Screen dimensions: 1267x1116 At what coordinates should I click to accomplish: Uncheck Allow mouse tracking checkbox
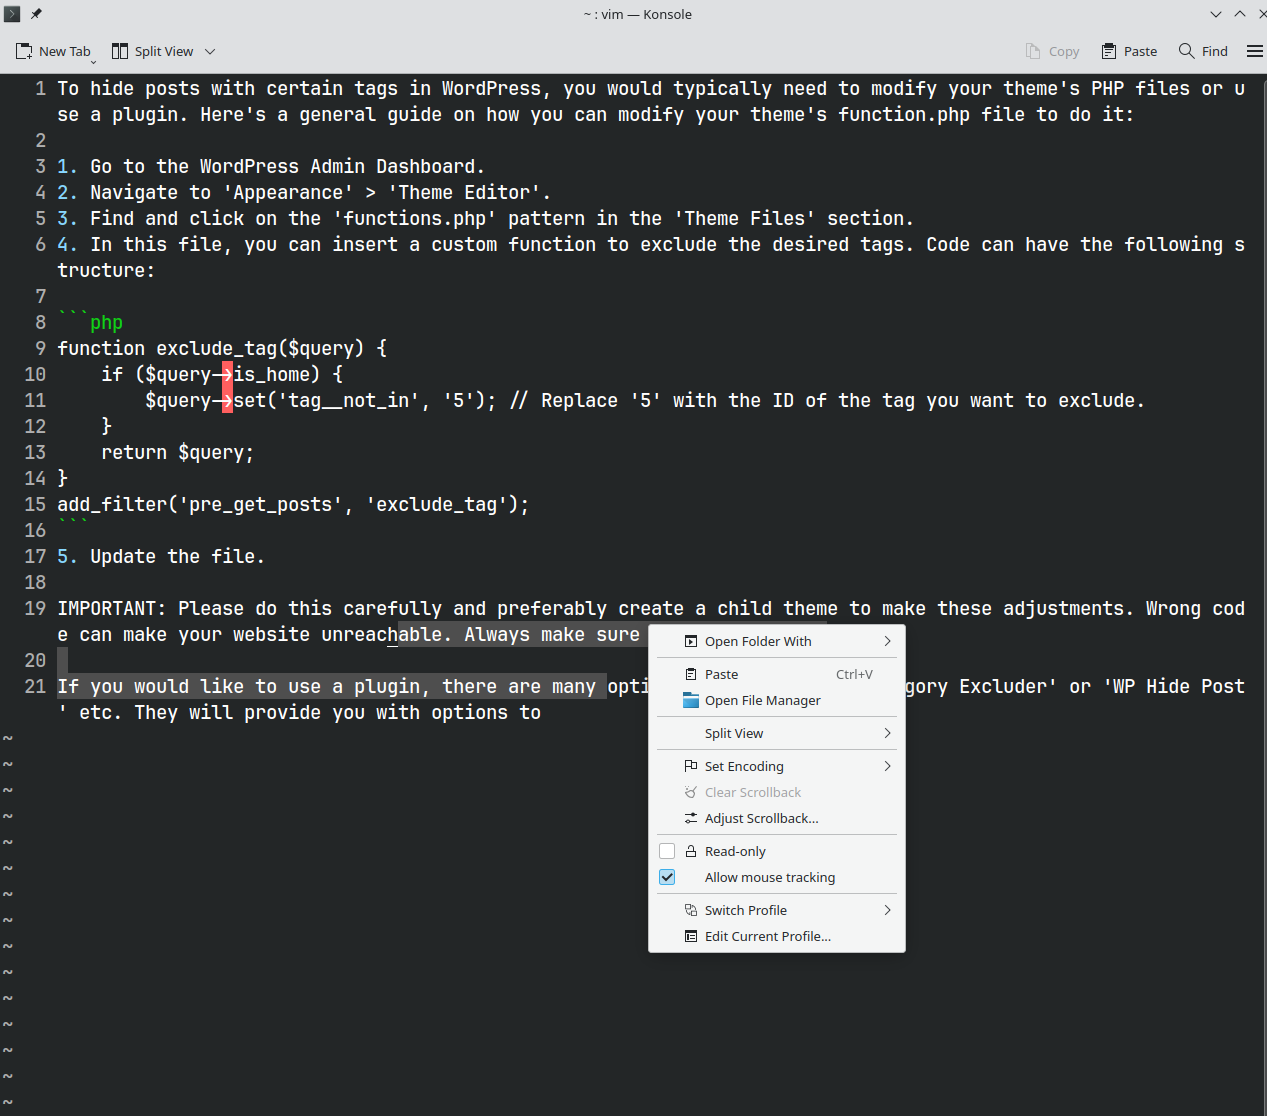(x=667, y=877)
